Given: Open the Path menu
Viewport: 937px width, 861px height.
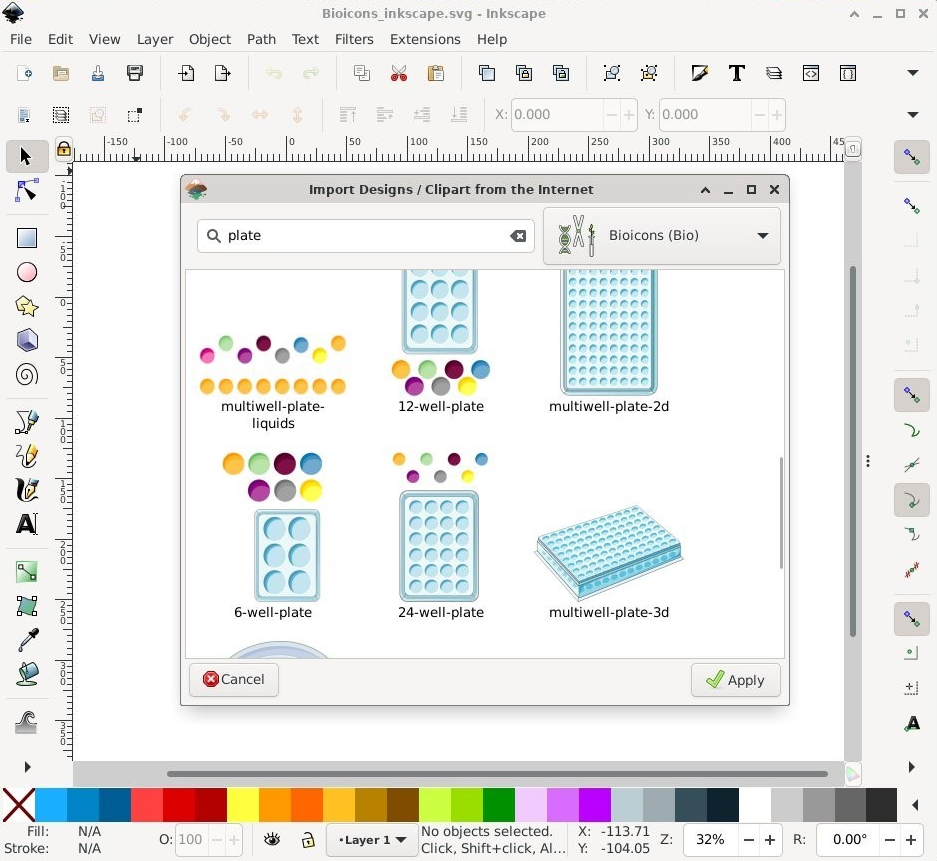Looking at the screenshot, I should (x=262, y=39).
